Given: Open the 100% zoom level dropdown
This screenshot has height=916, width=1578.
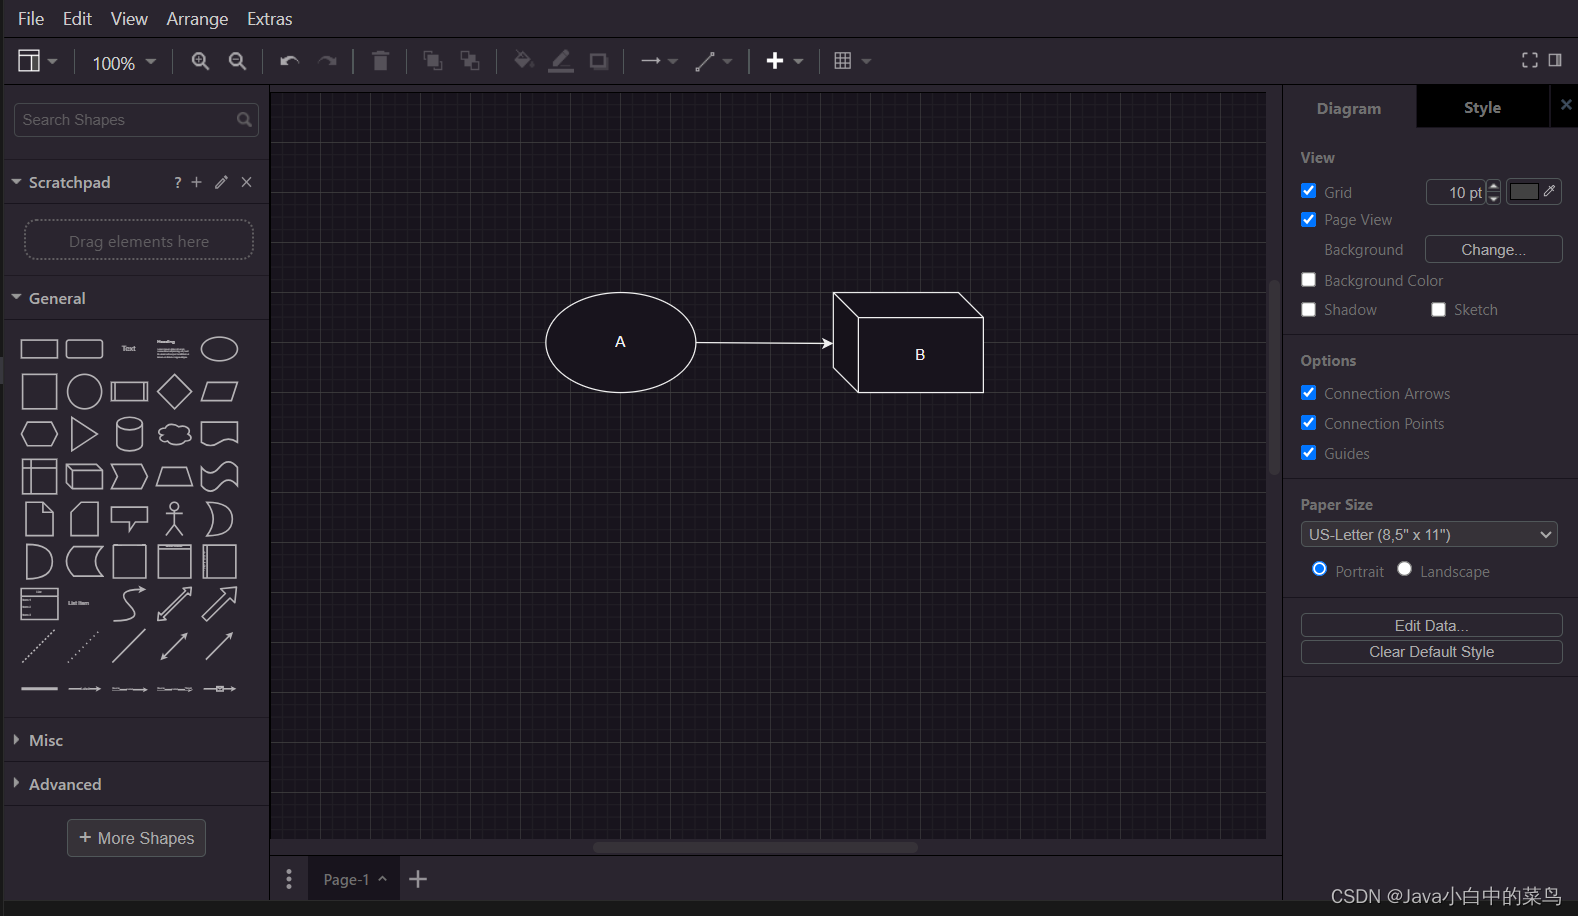Looking at the screenshot, I should tap(124, 62).
